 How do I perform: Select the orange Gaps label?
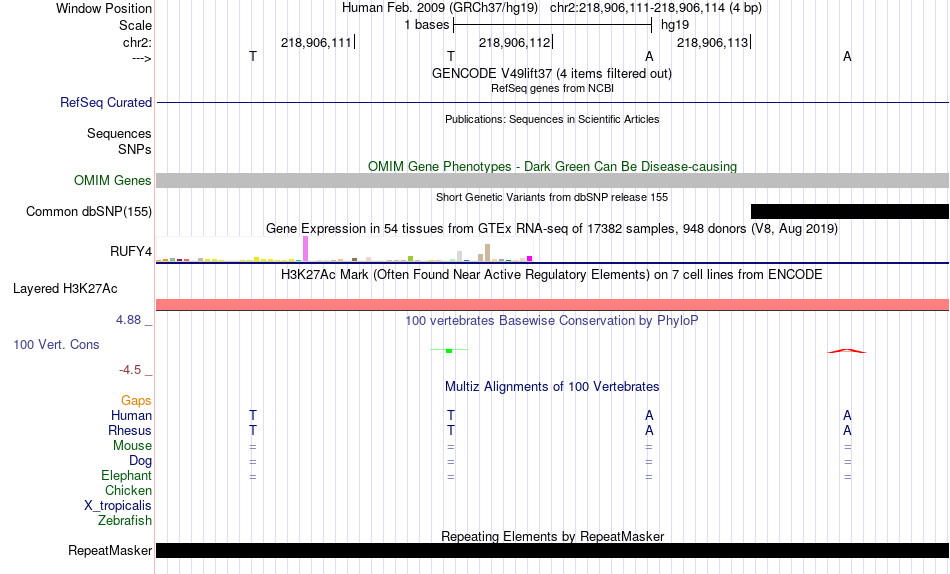(x=136, y=400)
